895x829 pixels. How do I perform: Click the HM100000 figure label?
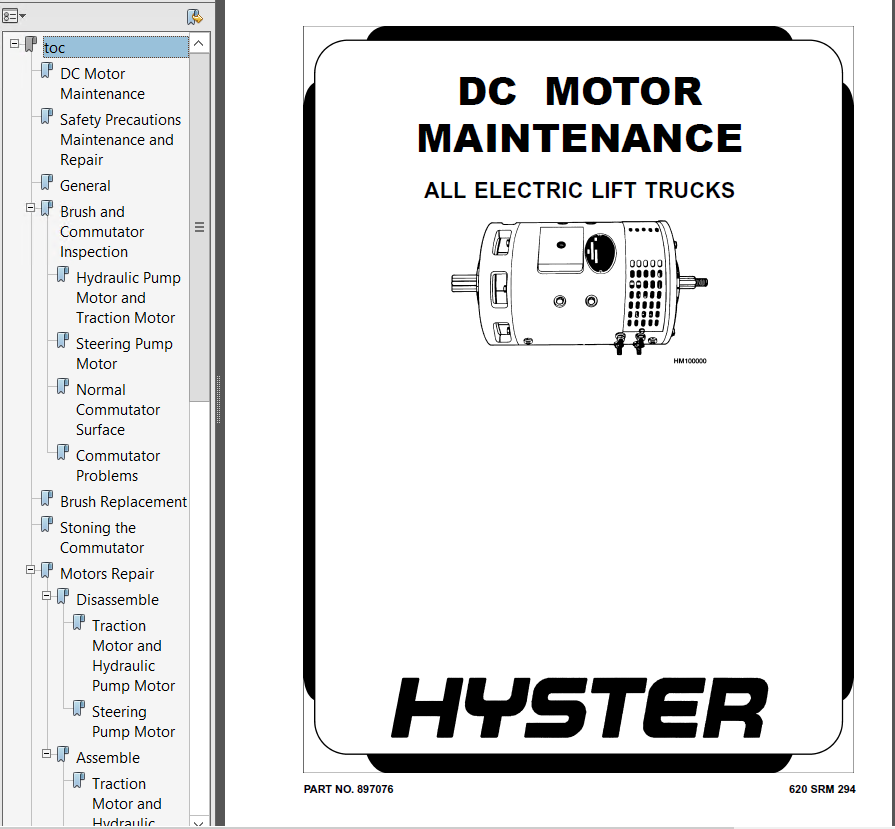690,361
